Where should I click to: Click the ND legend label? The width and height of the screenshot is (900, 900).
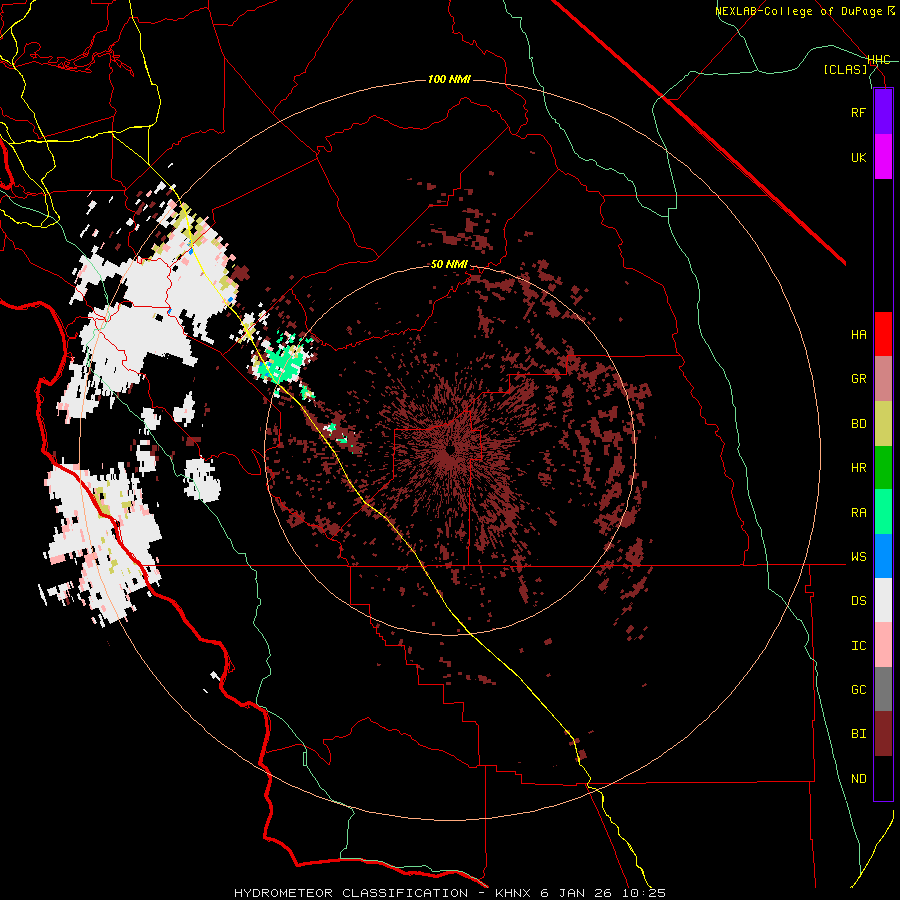click(858, 779)
